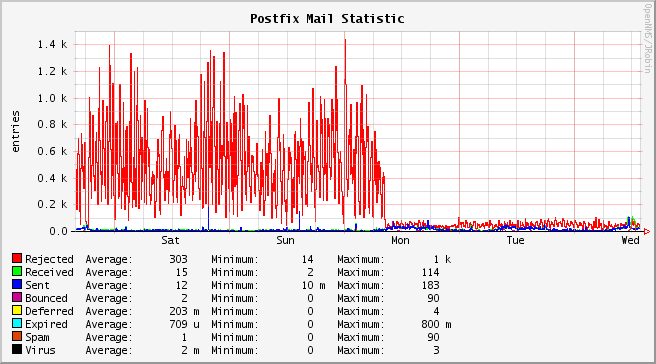
Task: Click the yellow Deferred legend swatch
Action: tap(17, 310)
